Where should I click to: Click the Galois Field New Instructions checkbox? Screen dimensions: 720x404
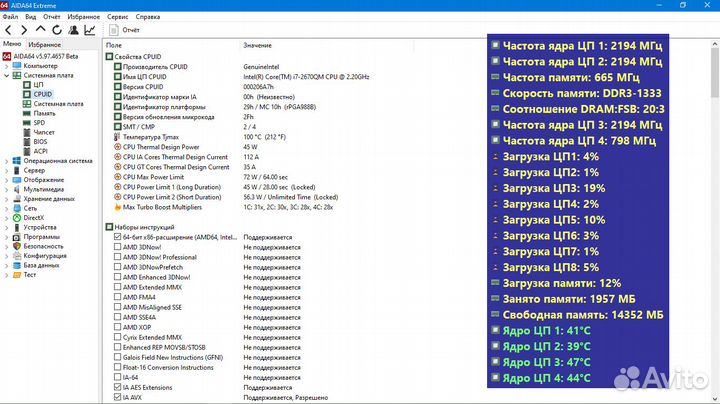point(118,357)
